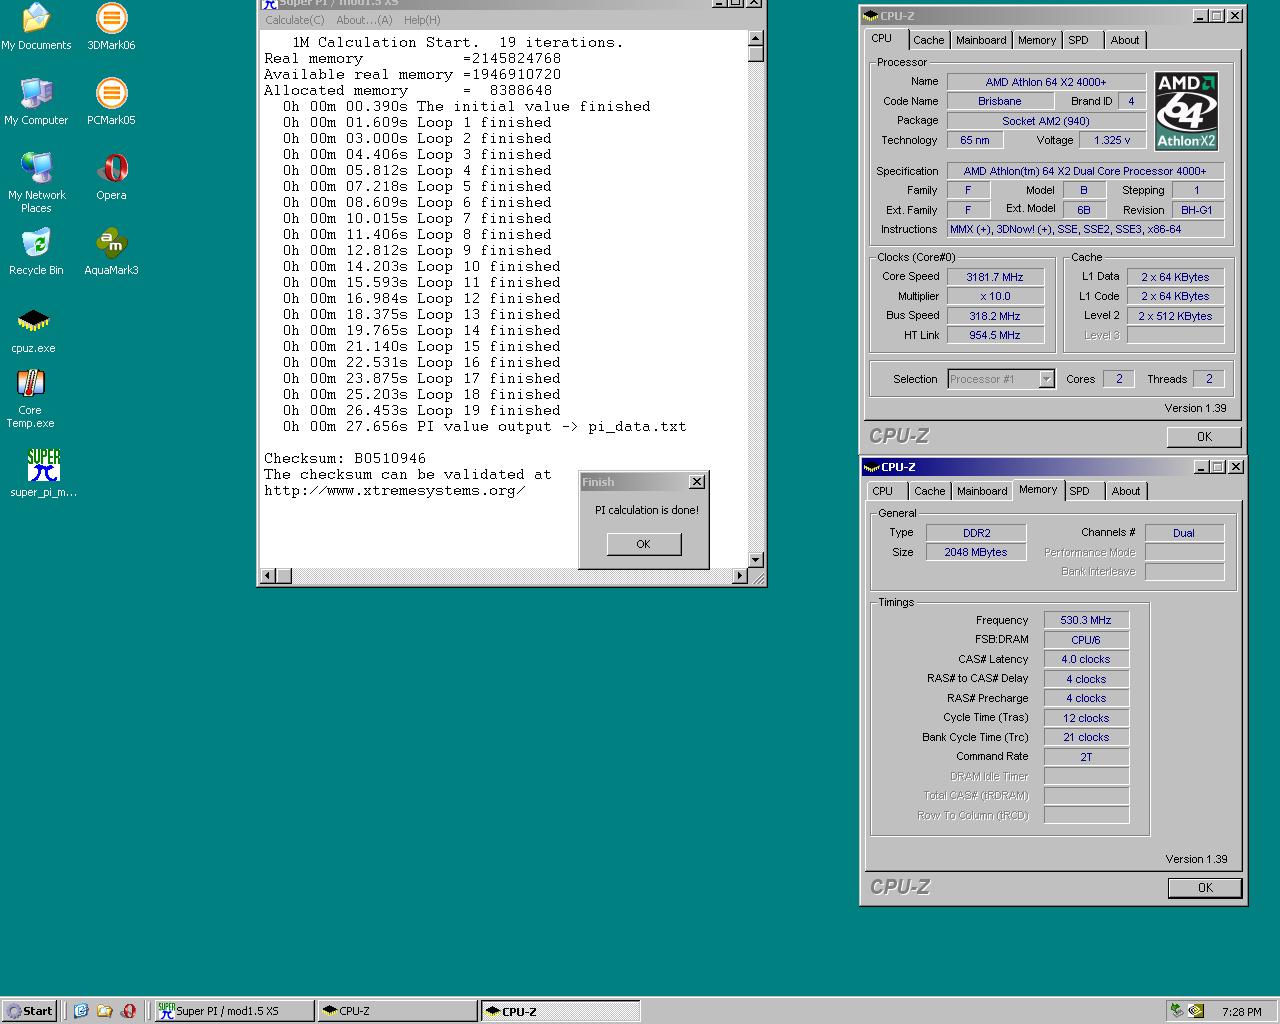The image size is (1280, 1024).
Task: Switch to Cache tab in upper CPU-Z
Action: point(928,40)
